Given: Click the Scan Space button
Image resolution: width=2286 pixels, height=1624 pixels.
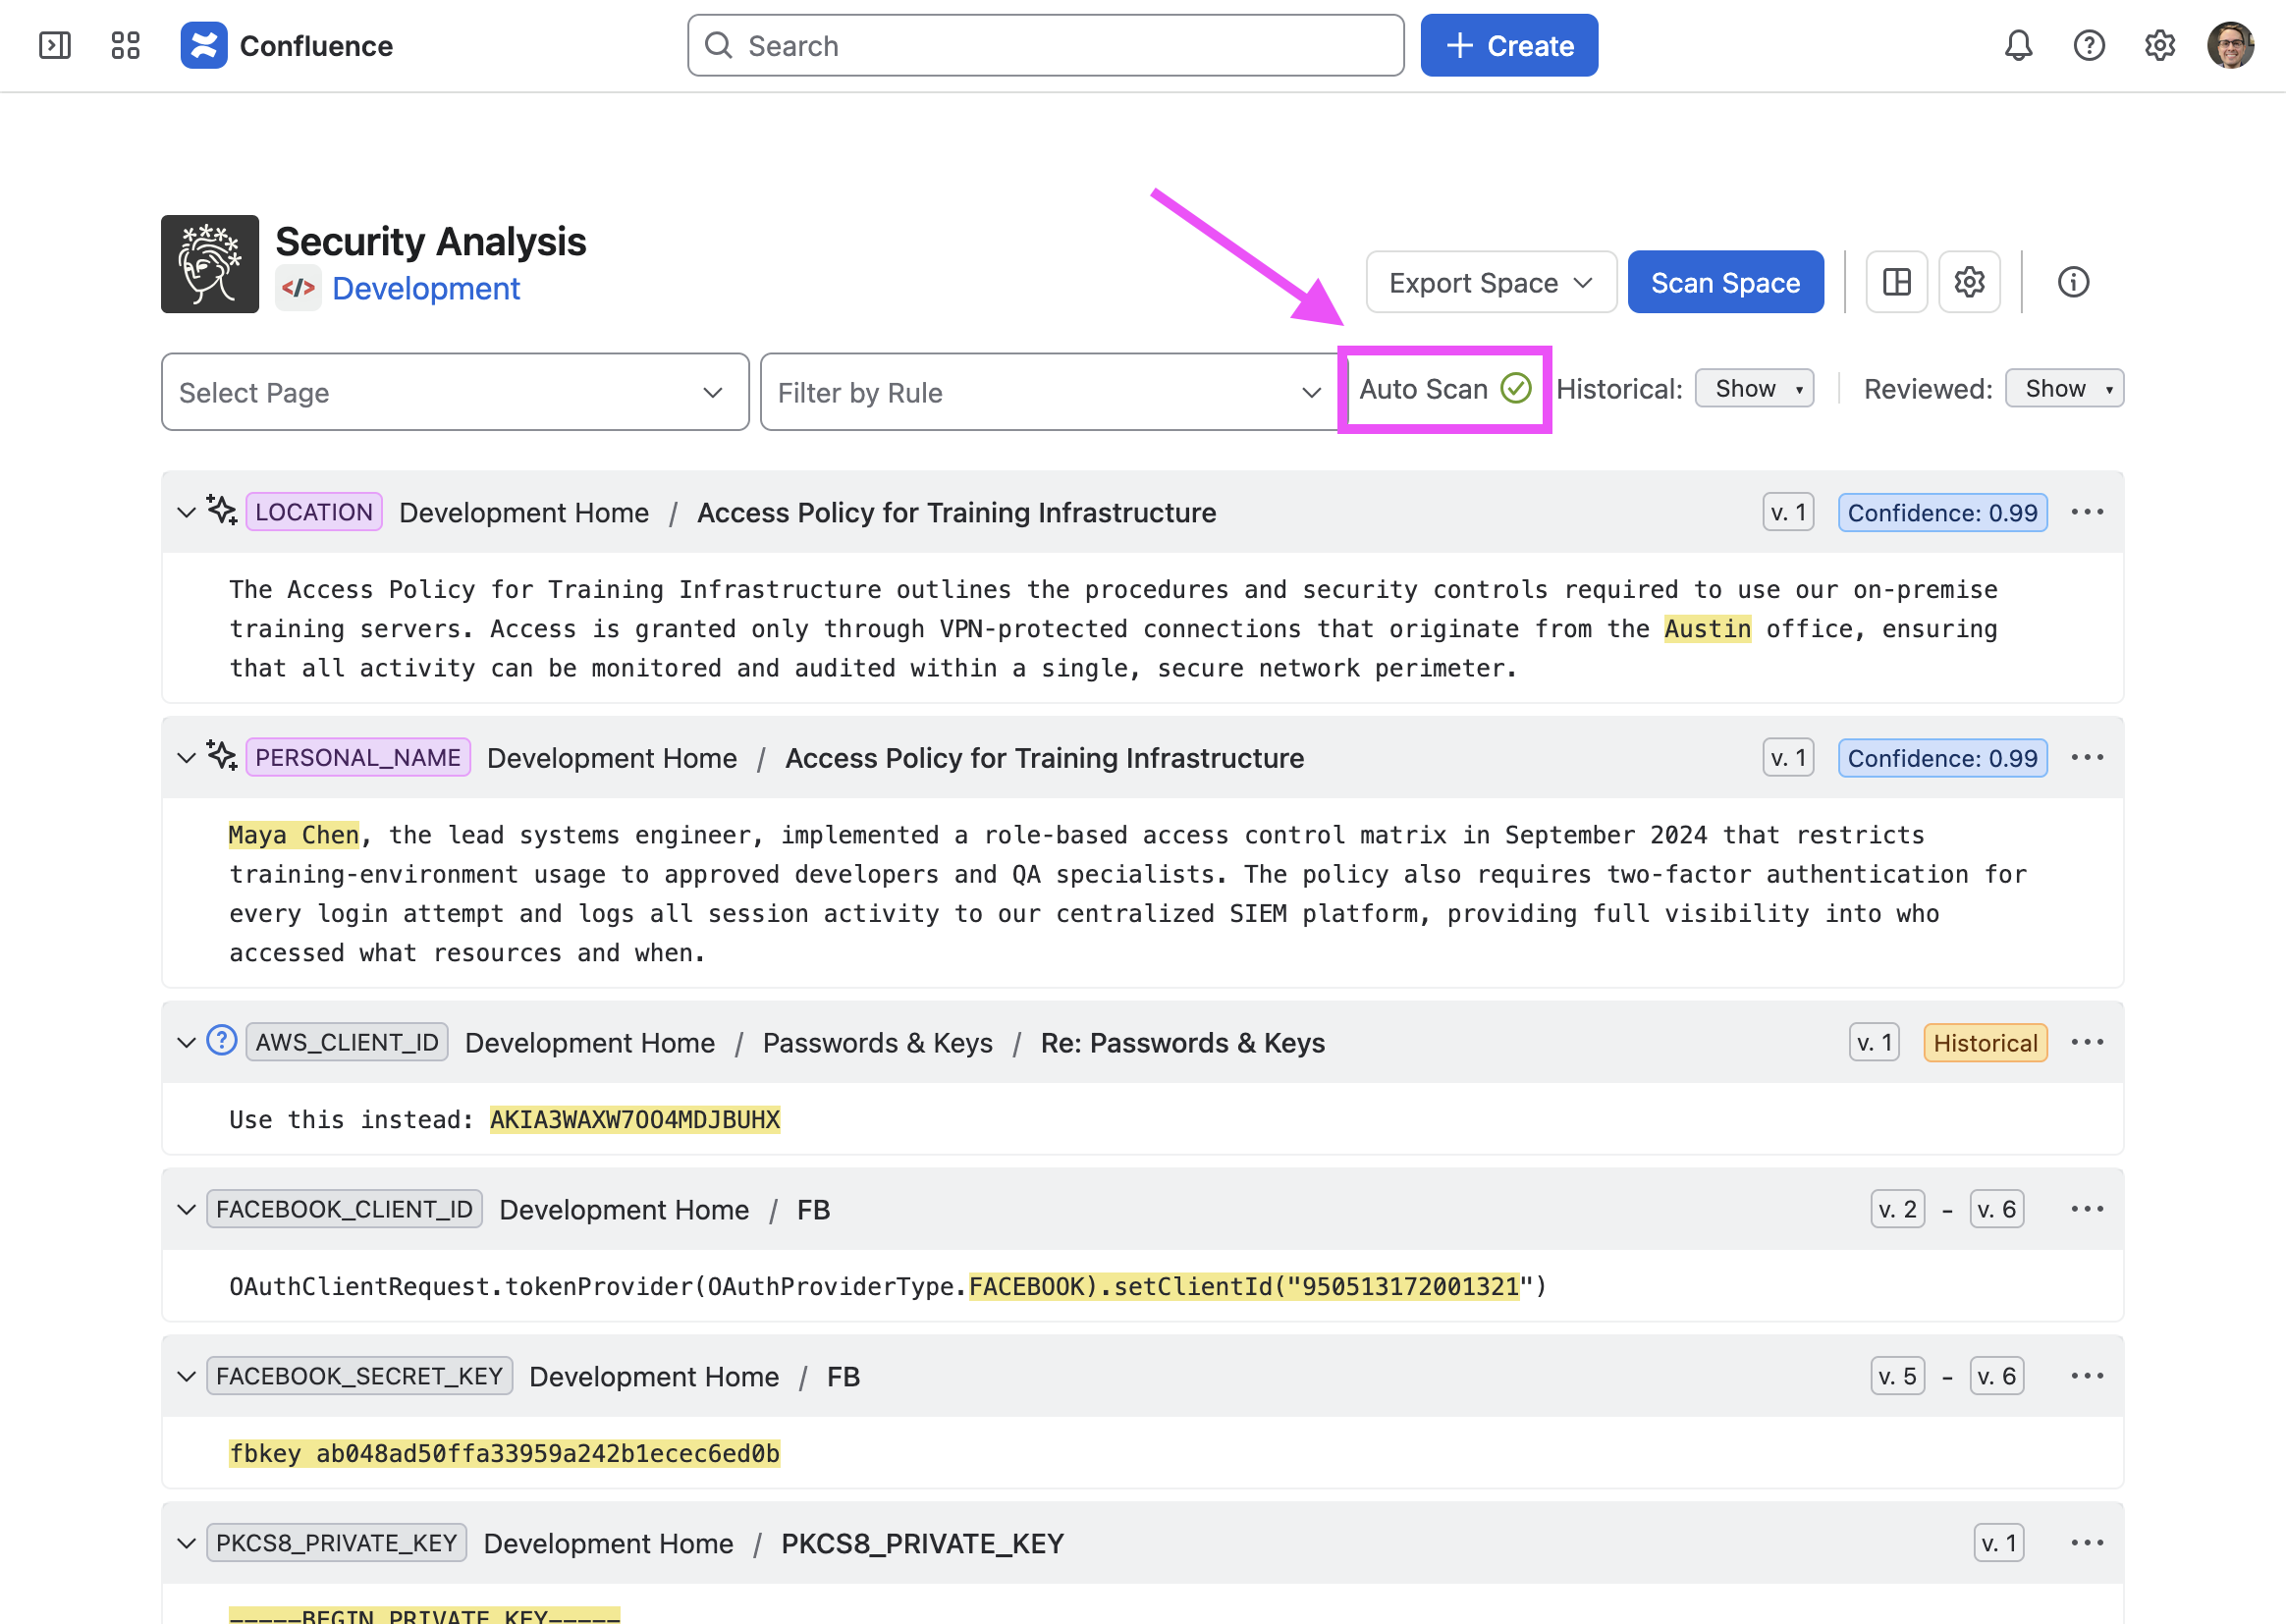Looking at the screenshot, I should (1725, 282).
